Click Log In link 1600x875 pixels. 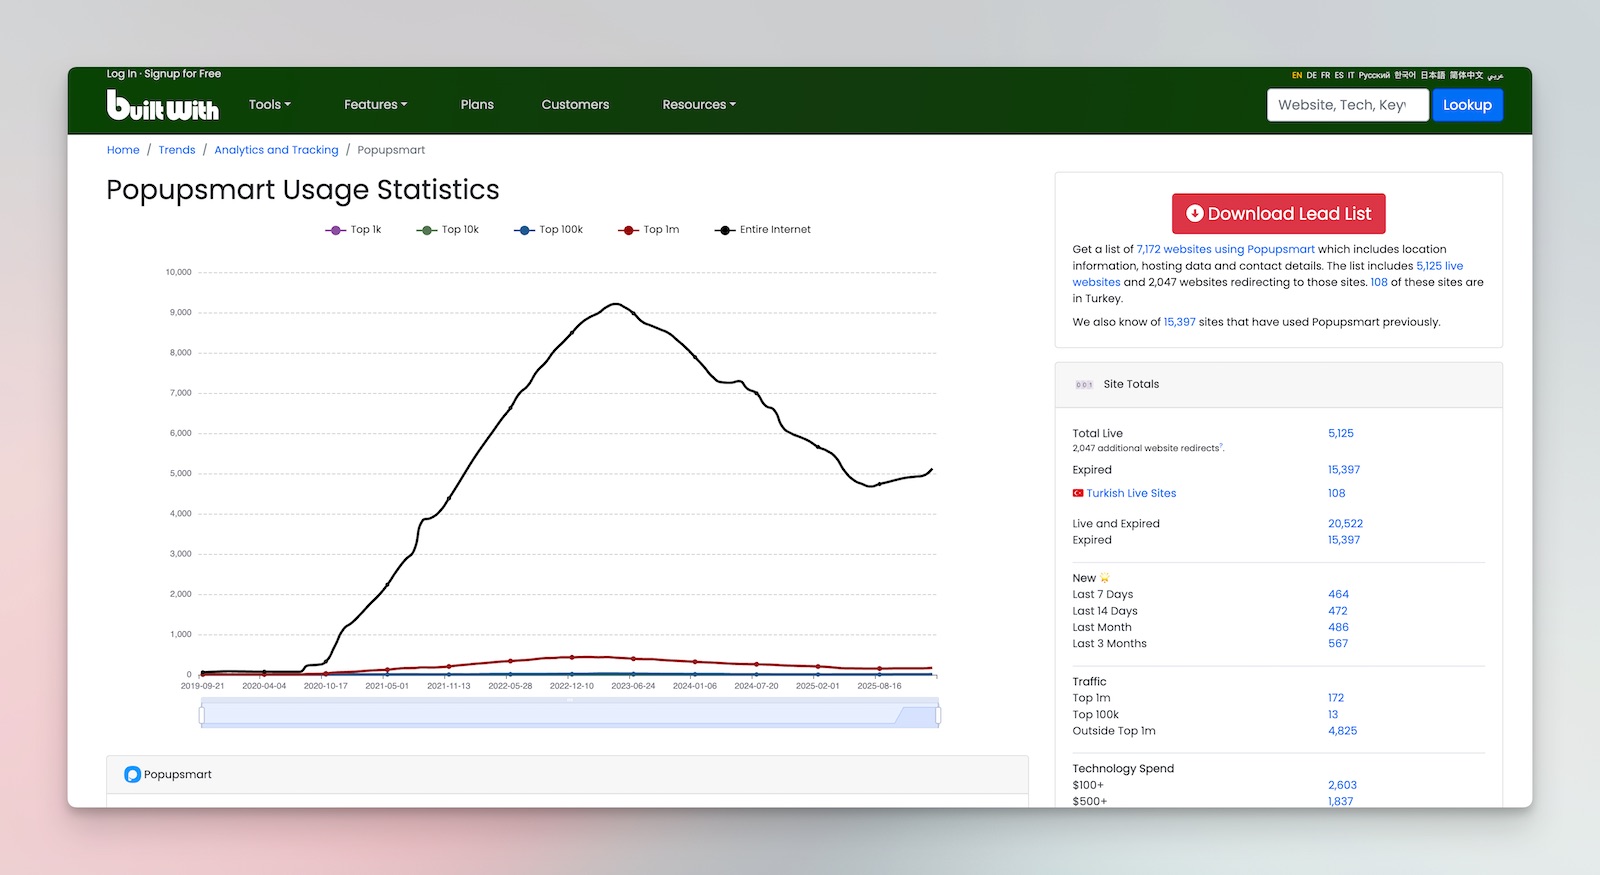[x=121, y=74]
